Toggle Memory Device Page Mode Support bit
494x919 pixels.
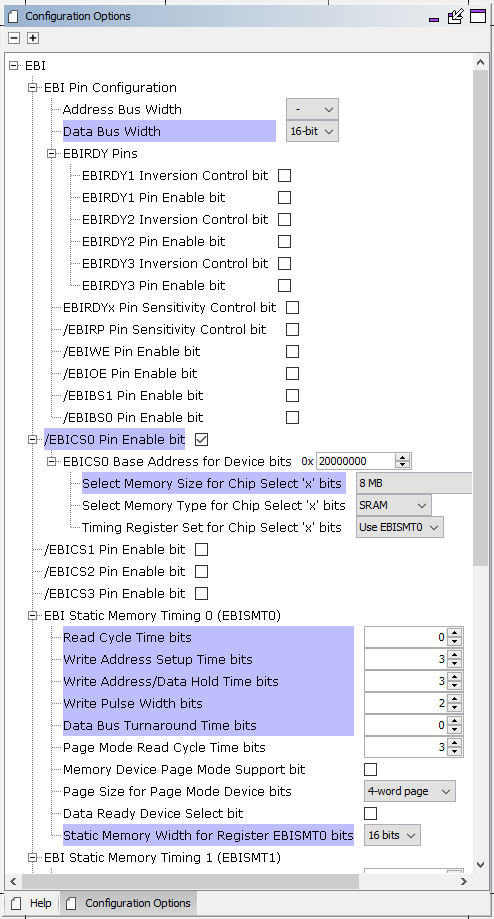[x=370, y=770]
